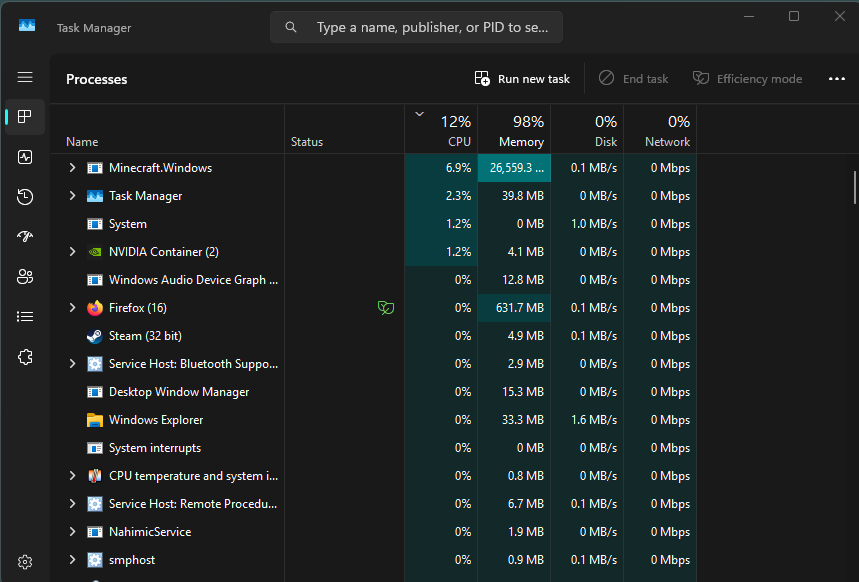The image size is (859, 582).
Task: Click the Minecraft.Windows process icon
Action: point(95,168)
